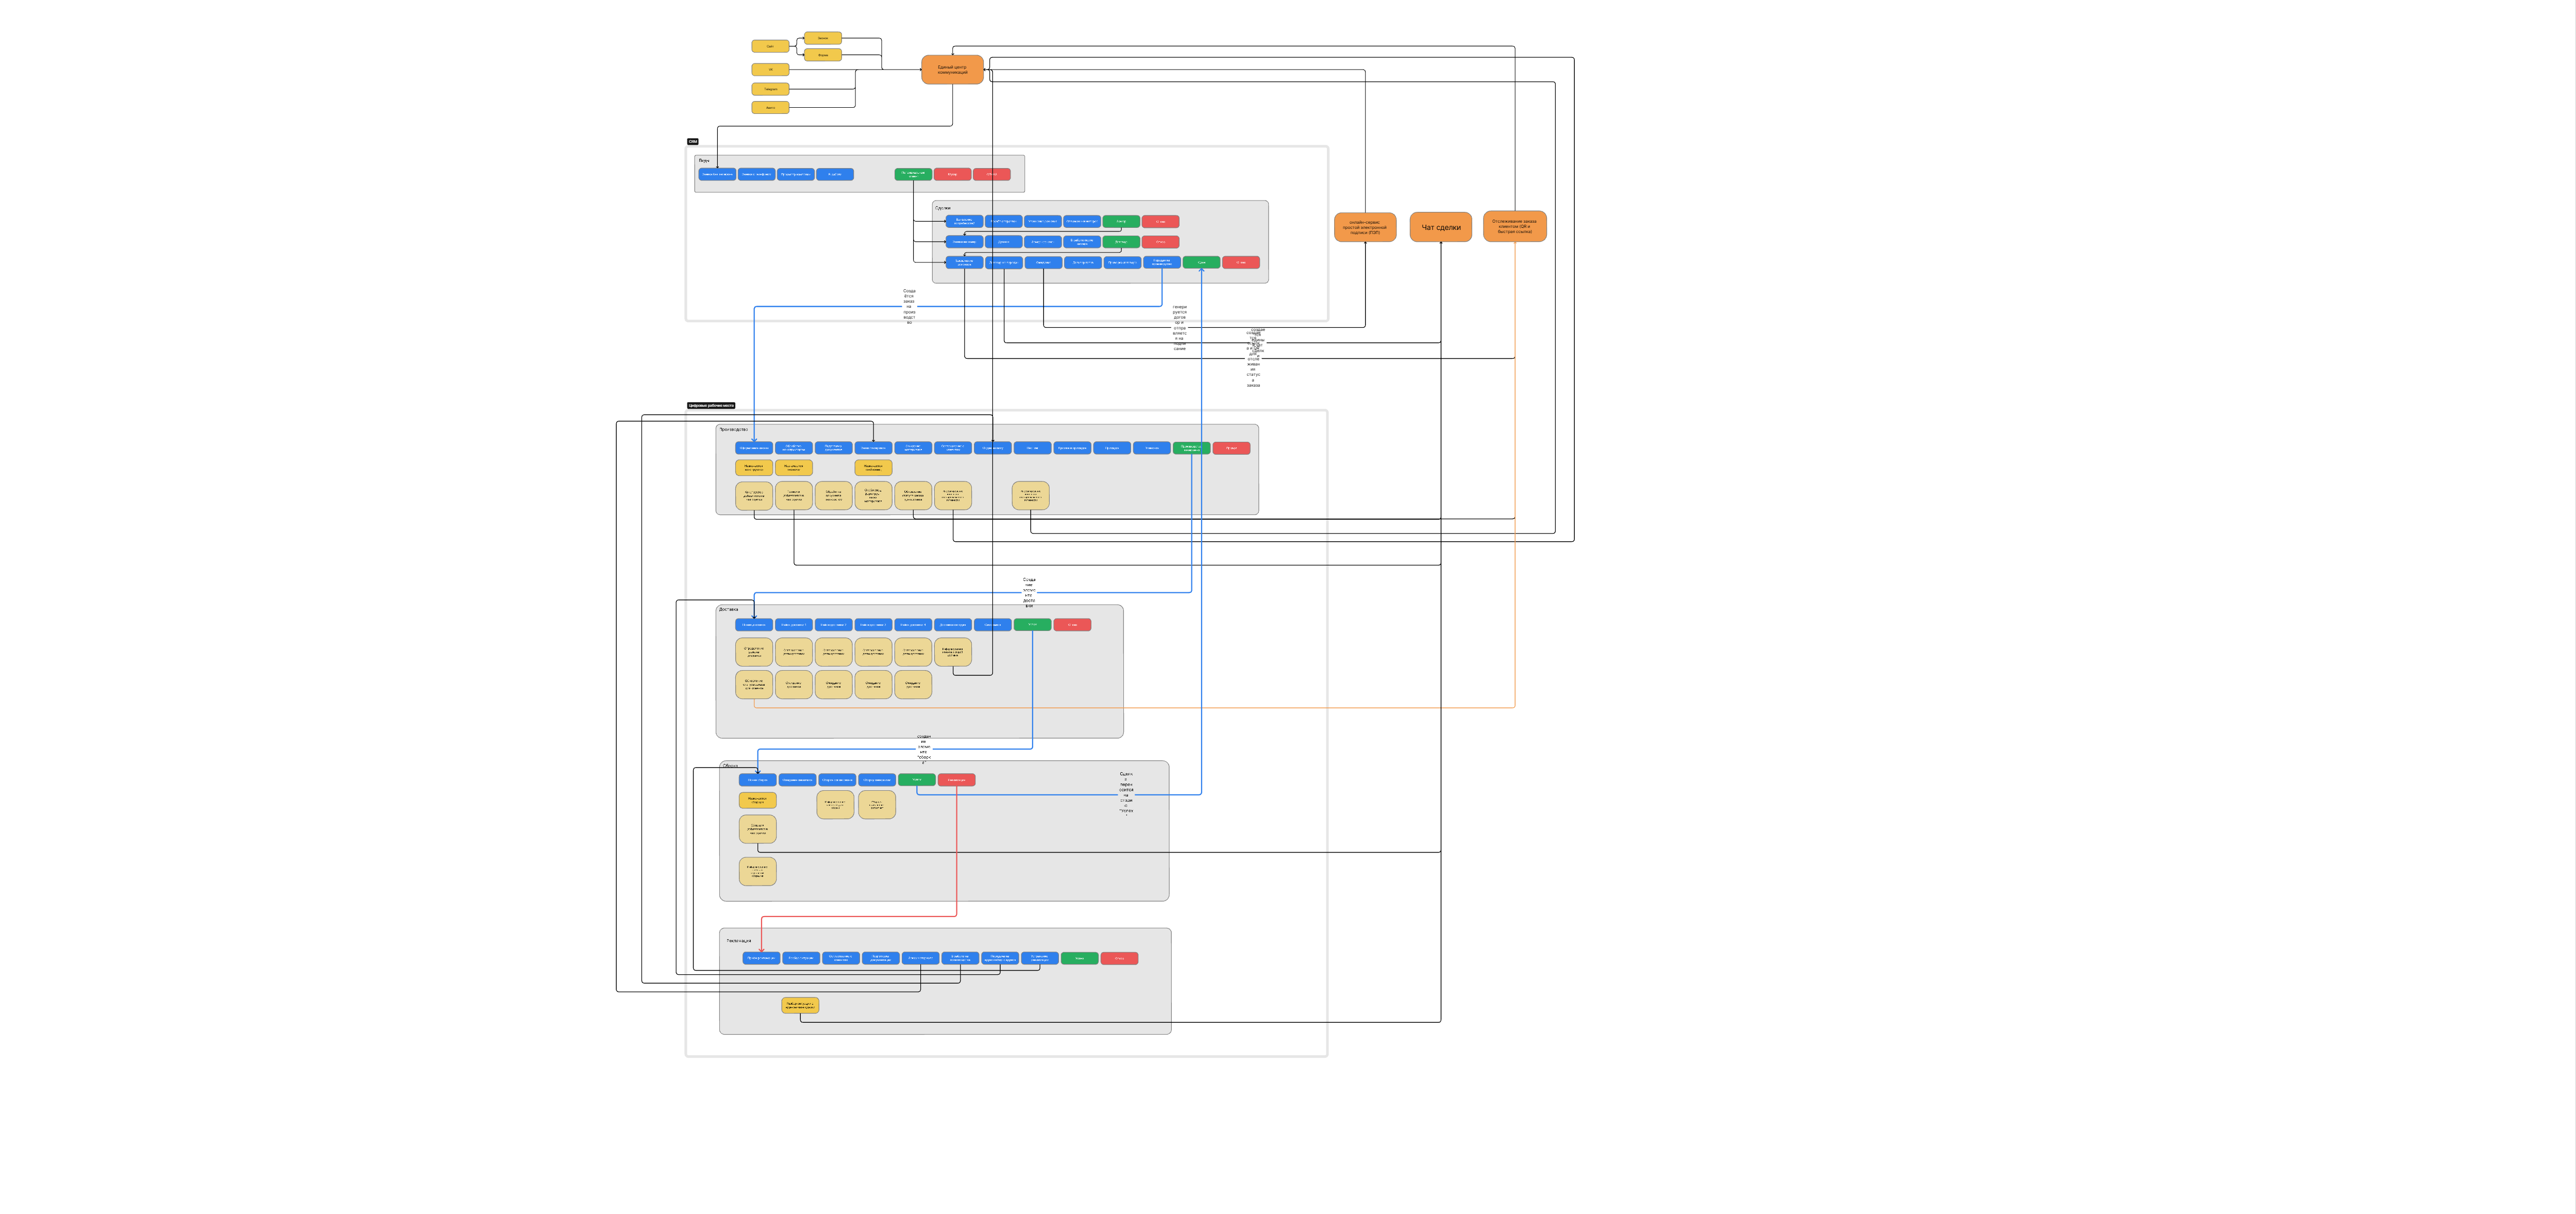2576x1214 pixels.
Task: Click the green 'Потенциальный клиент' stage
Action: coord(912,174)
